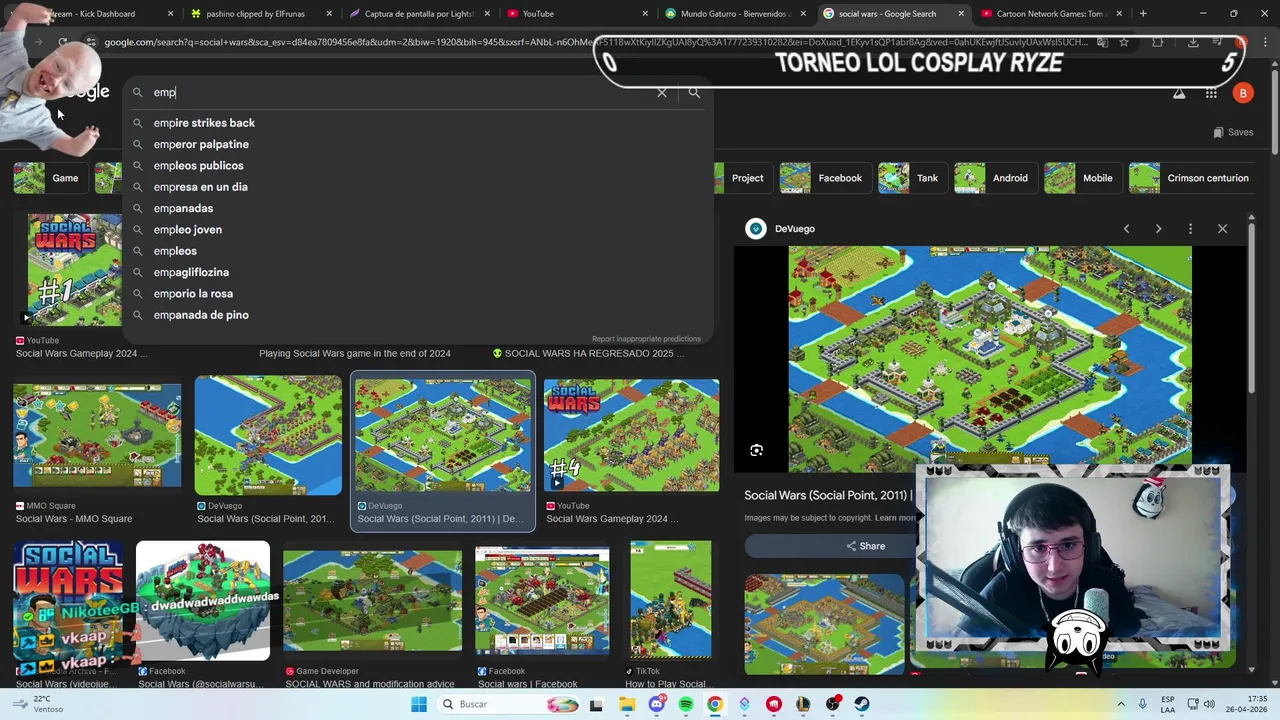Open large Social Wars preview image
1280x720 pixels.
pyautogui.click(x=990, y=360)
